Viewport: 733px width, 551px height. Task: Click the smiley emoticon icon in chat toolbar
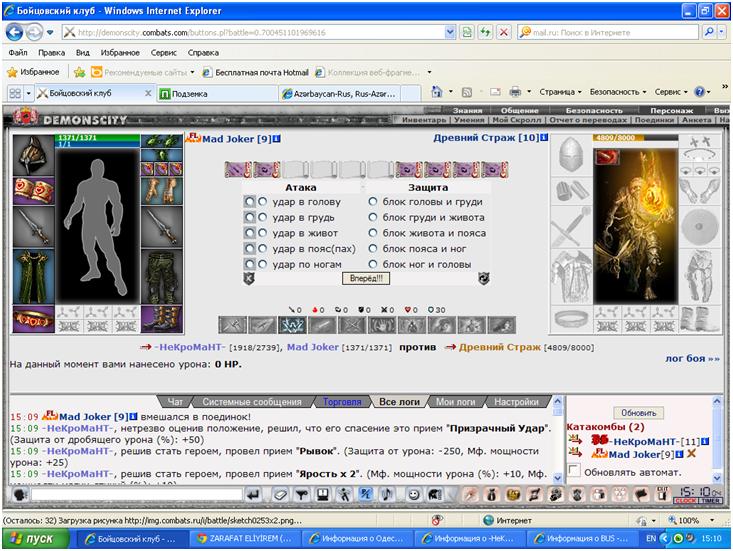(x=414, y=494)
